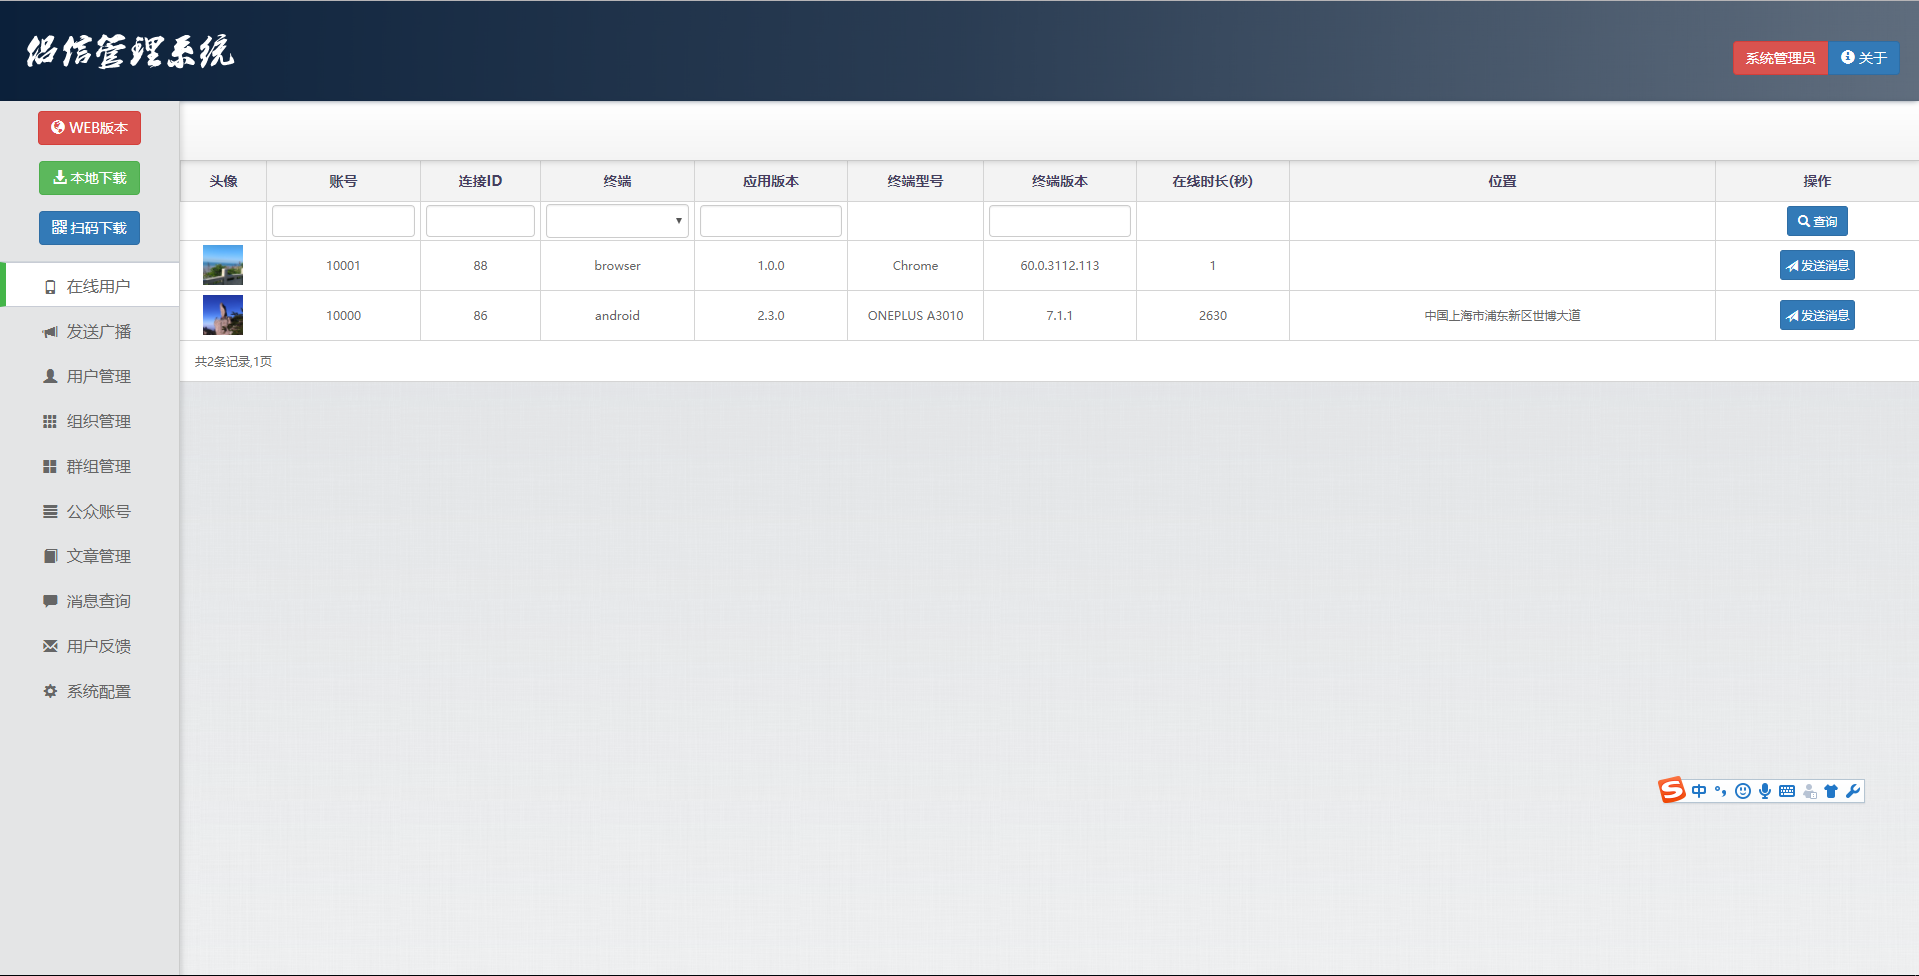Toggle Chinese/English mode 中 in IME bar

click(x=1699, y=791)
